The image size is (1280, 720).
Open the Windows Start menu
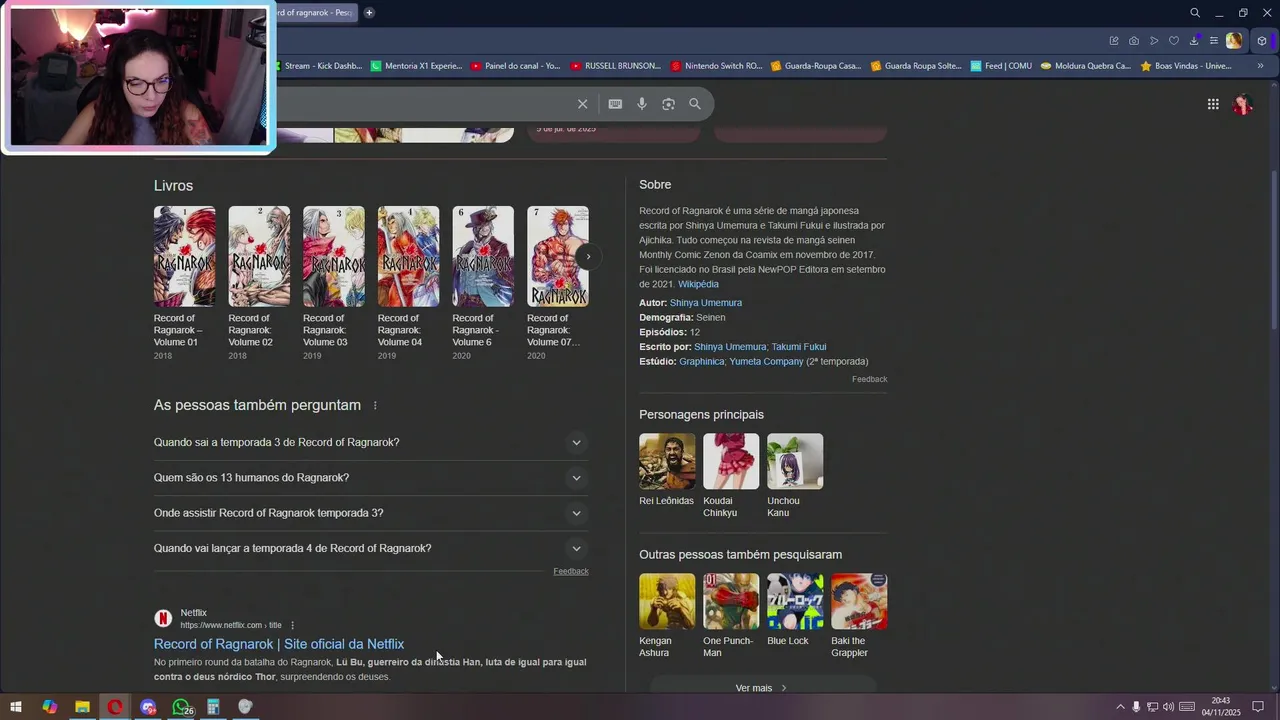16,707
